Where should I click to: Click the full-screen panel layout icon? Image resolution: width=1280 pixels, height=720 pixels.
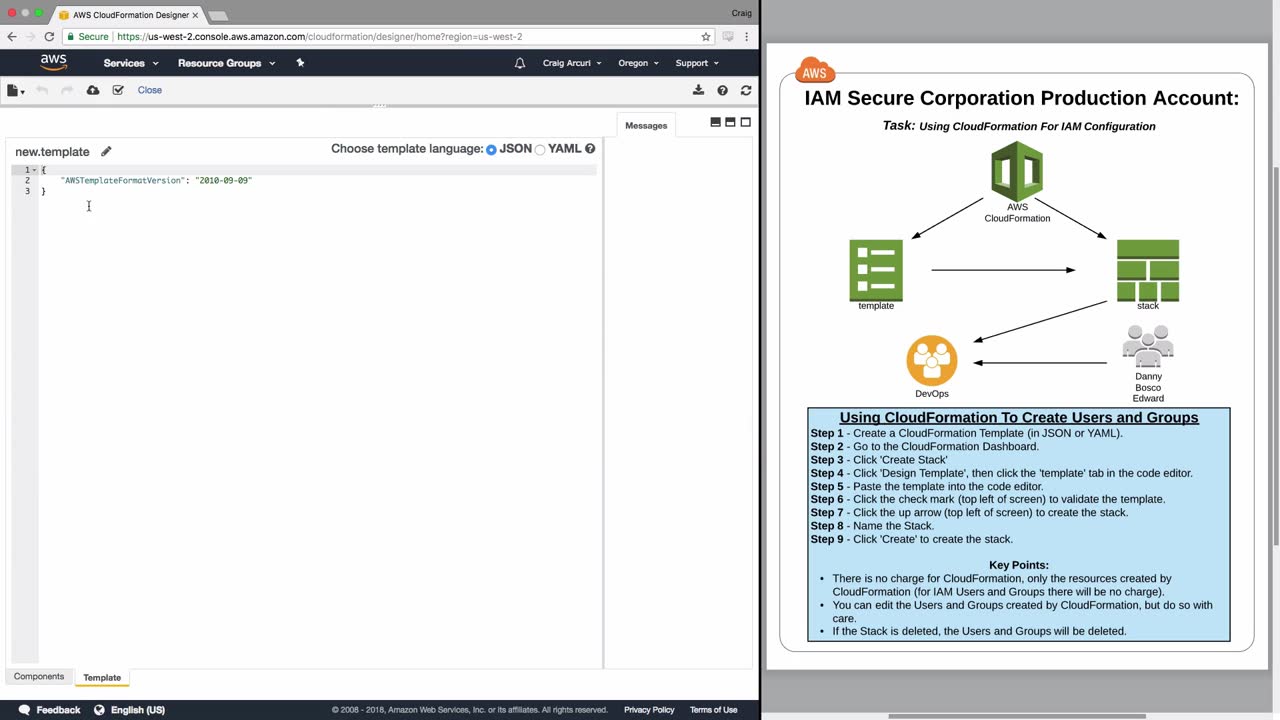(x=745, y=122)
